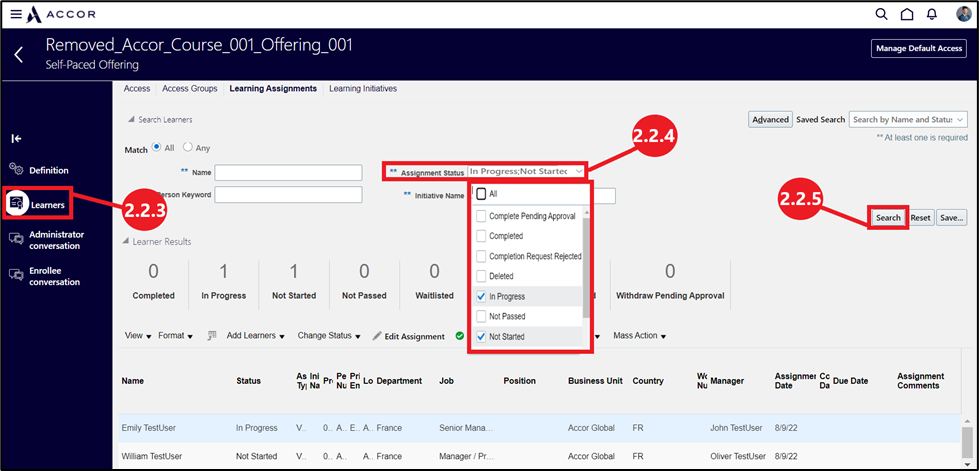Click the In Progress count tile
Image resolution: width=979 pixels, height=471 pixels.
point(224,282)
